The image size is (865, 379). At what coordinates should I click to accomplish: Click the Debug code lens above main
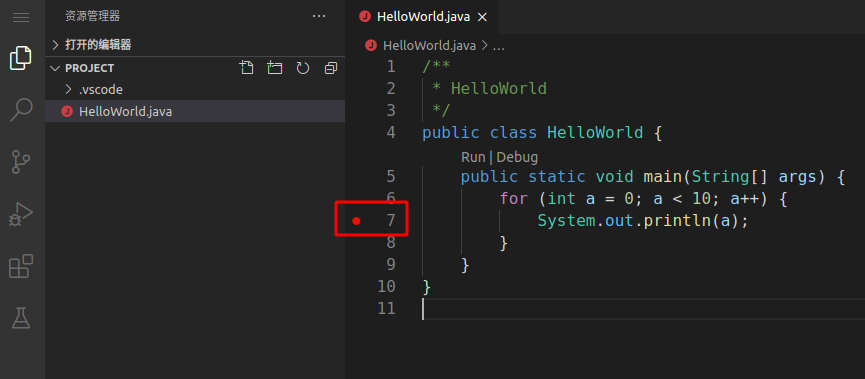coord(517,157)
